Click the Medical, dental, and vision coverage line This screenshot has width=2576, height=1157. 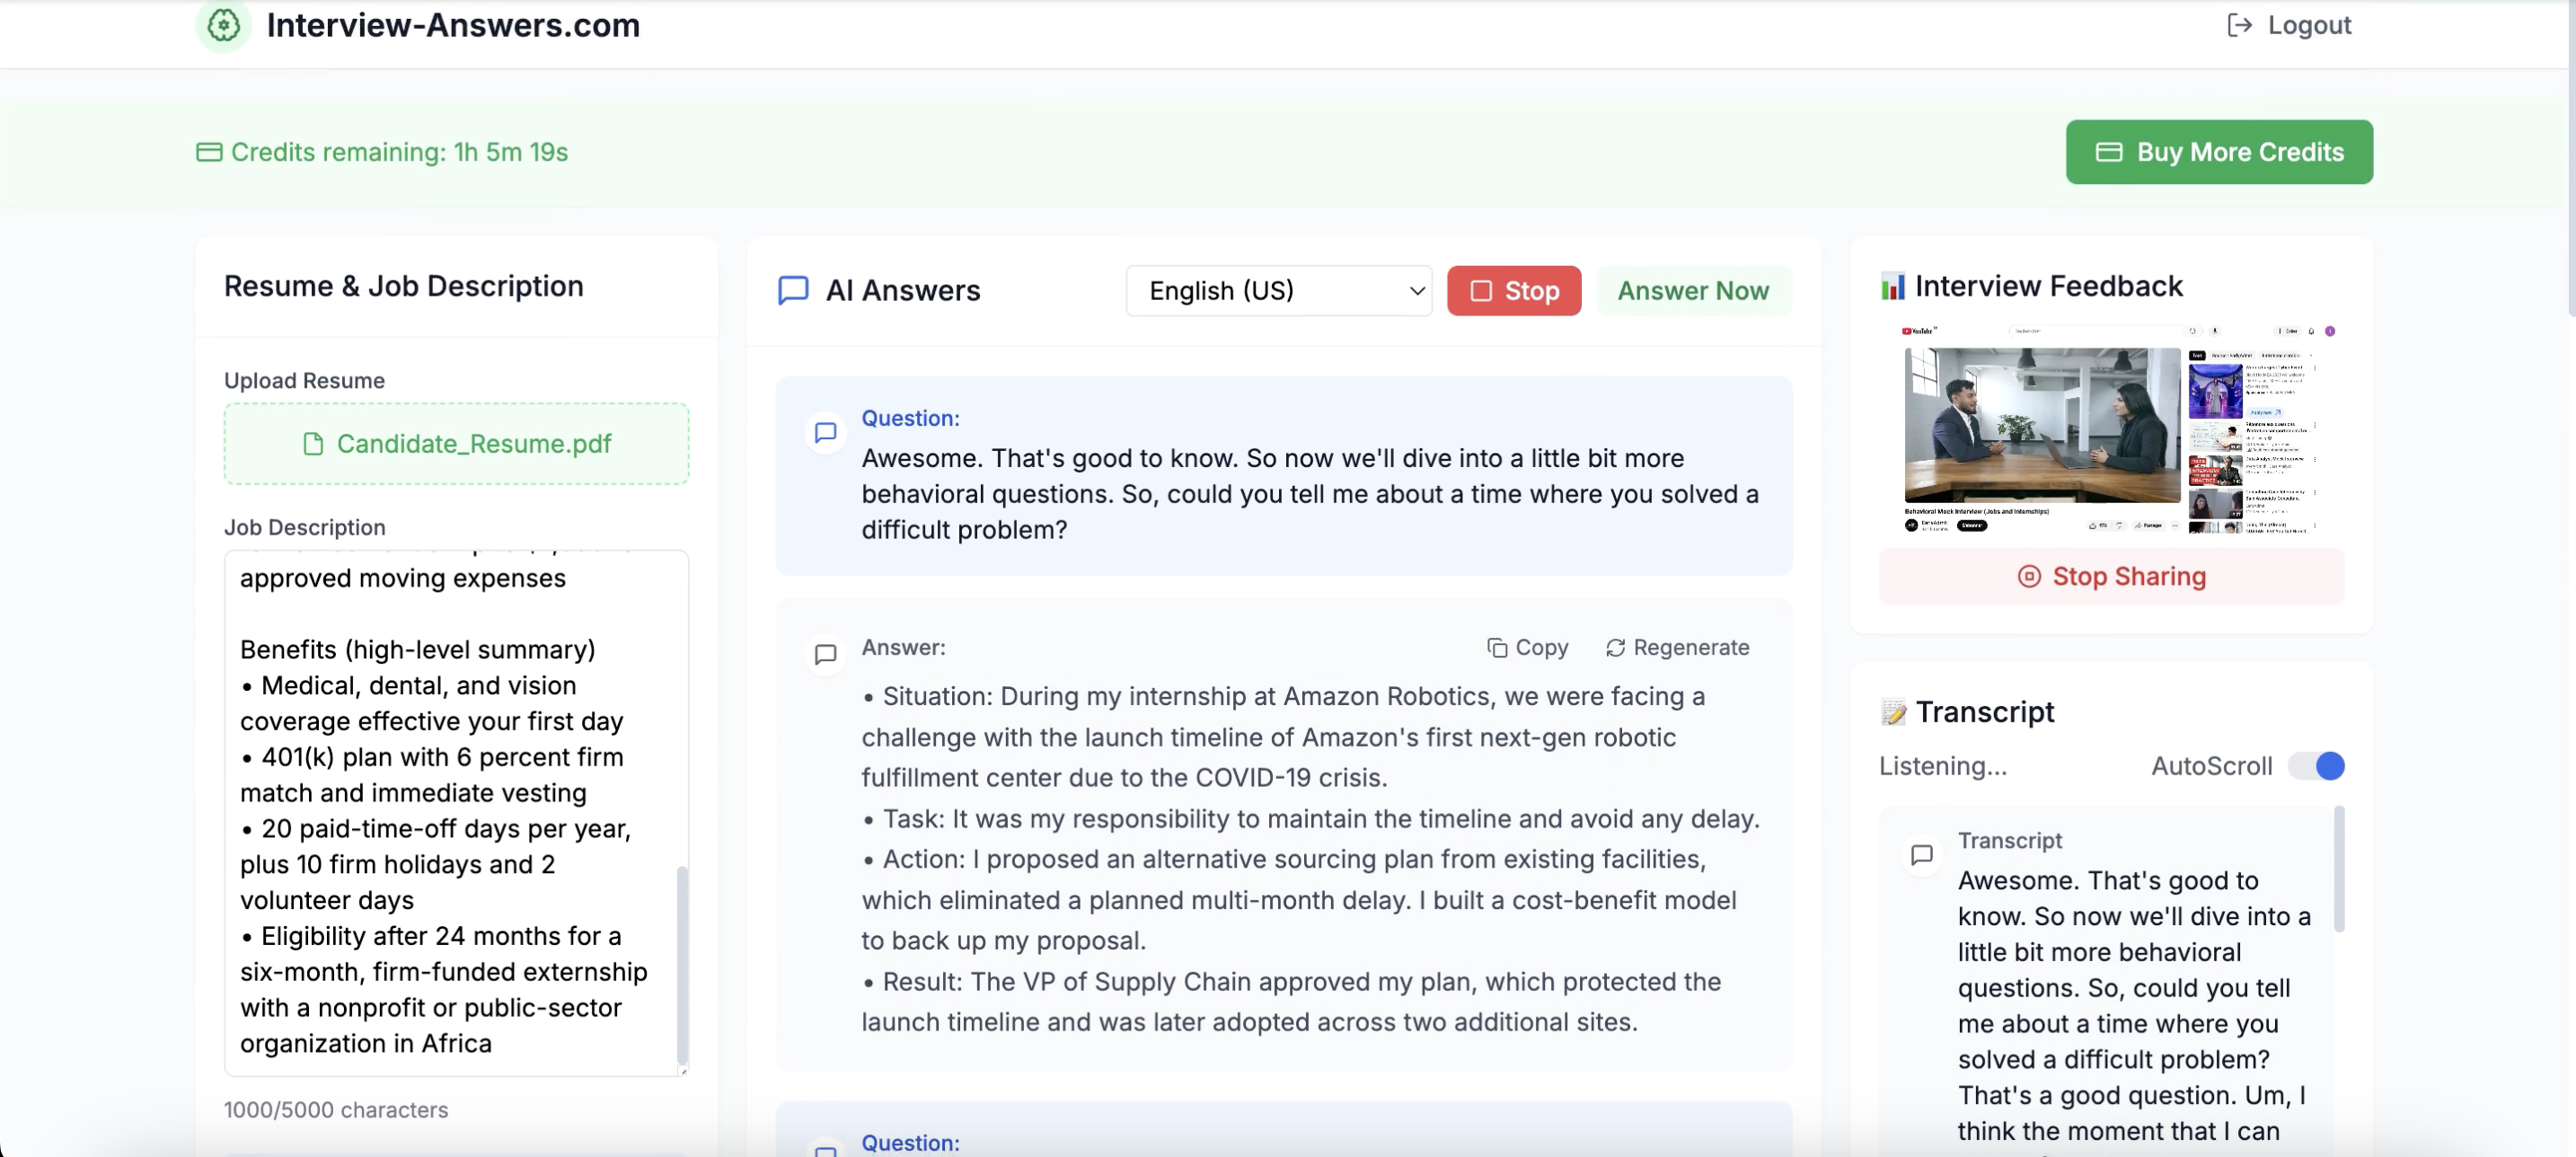point(431,704)
